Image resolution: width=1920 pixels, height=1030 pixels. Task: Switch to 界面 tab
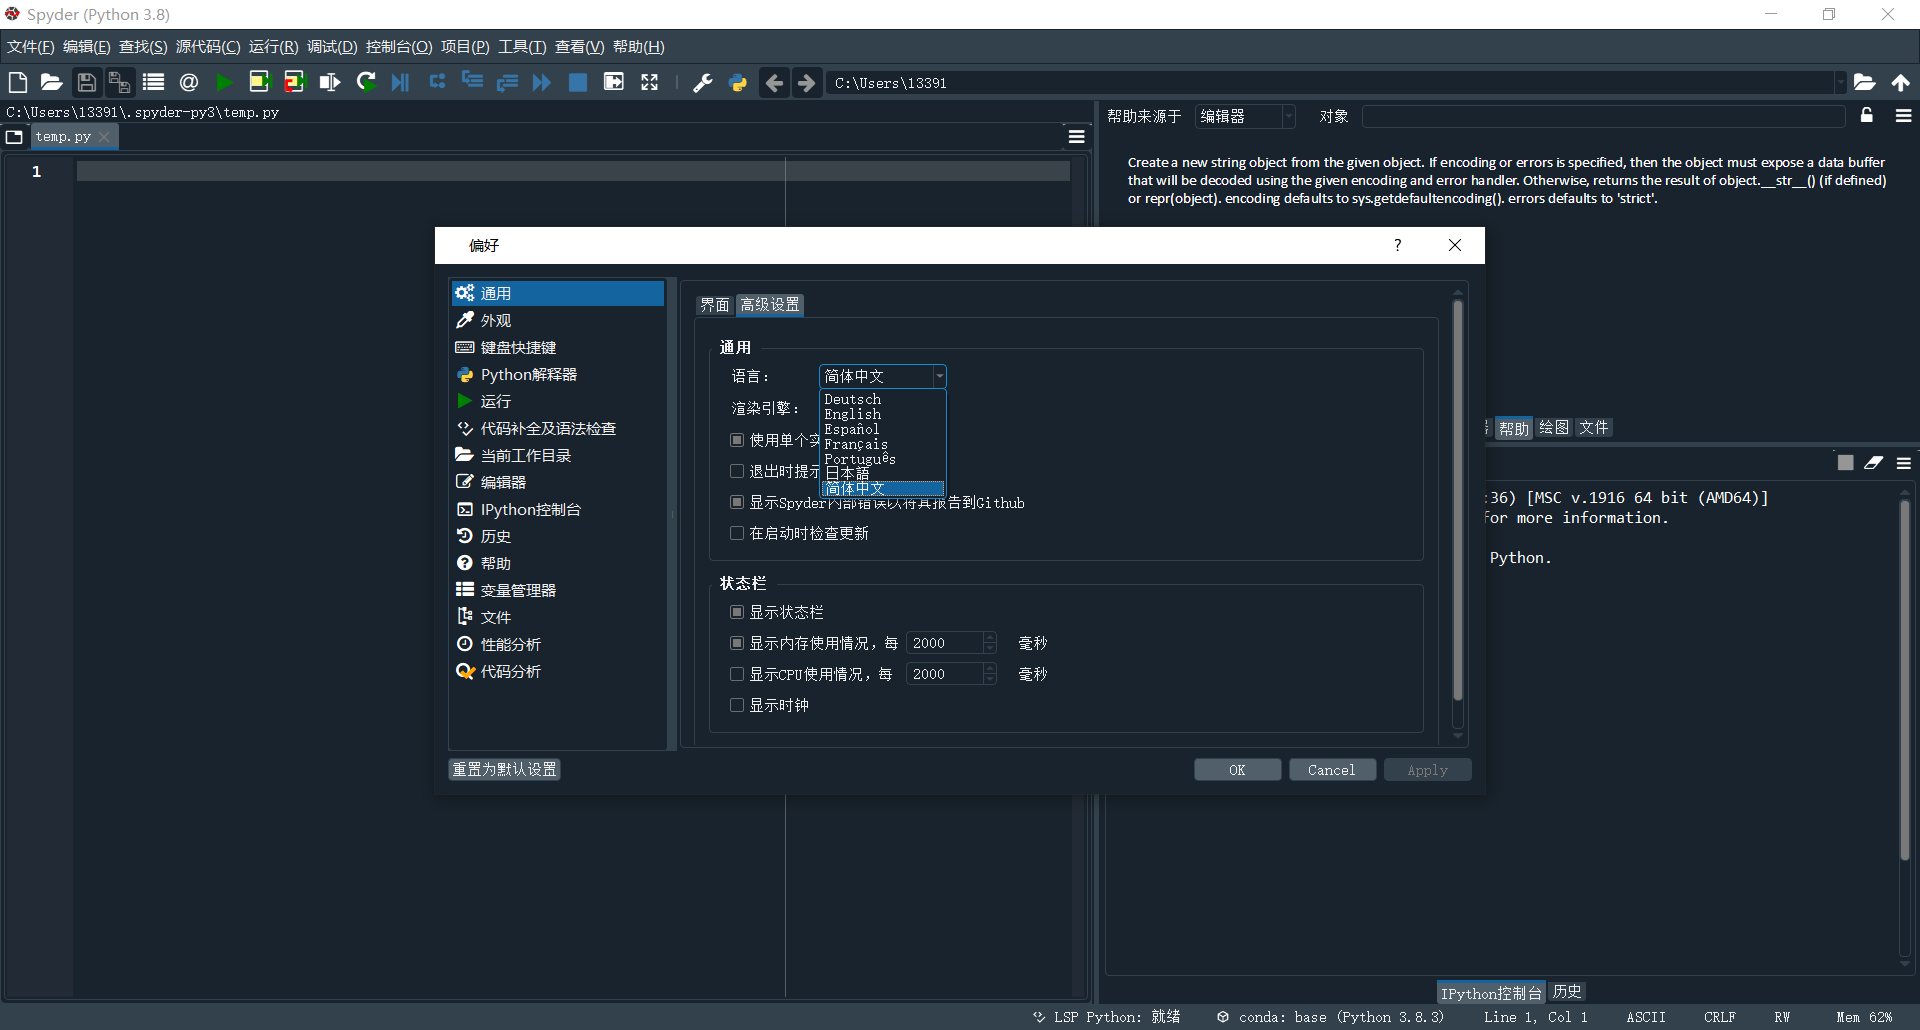[715, 305]
